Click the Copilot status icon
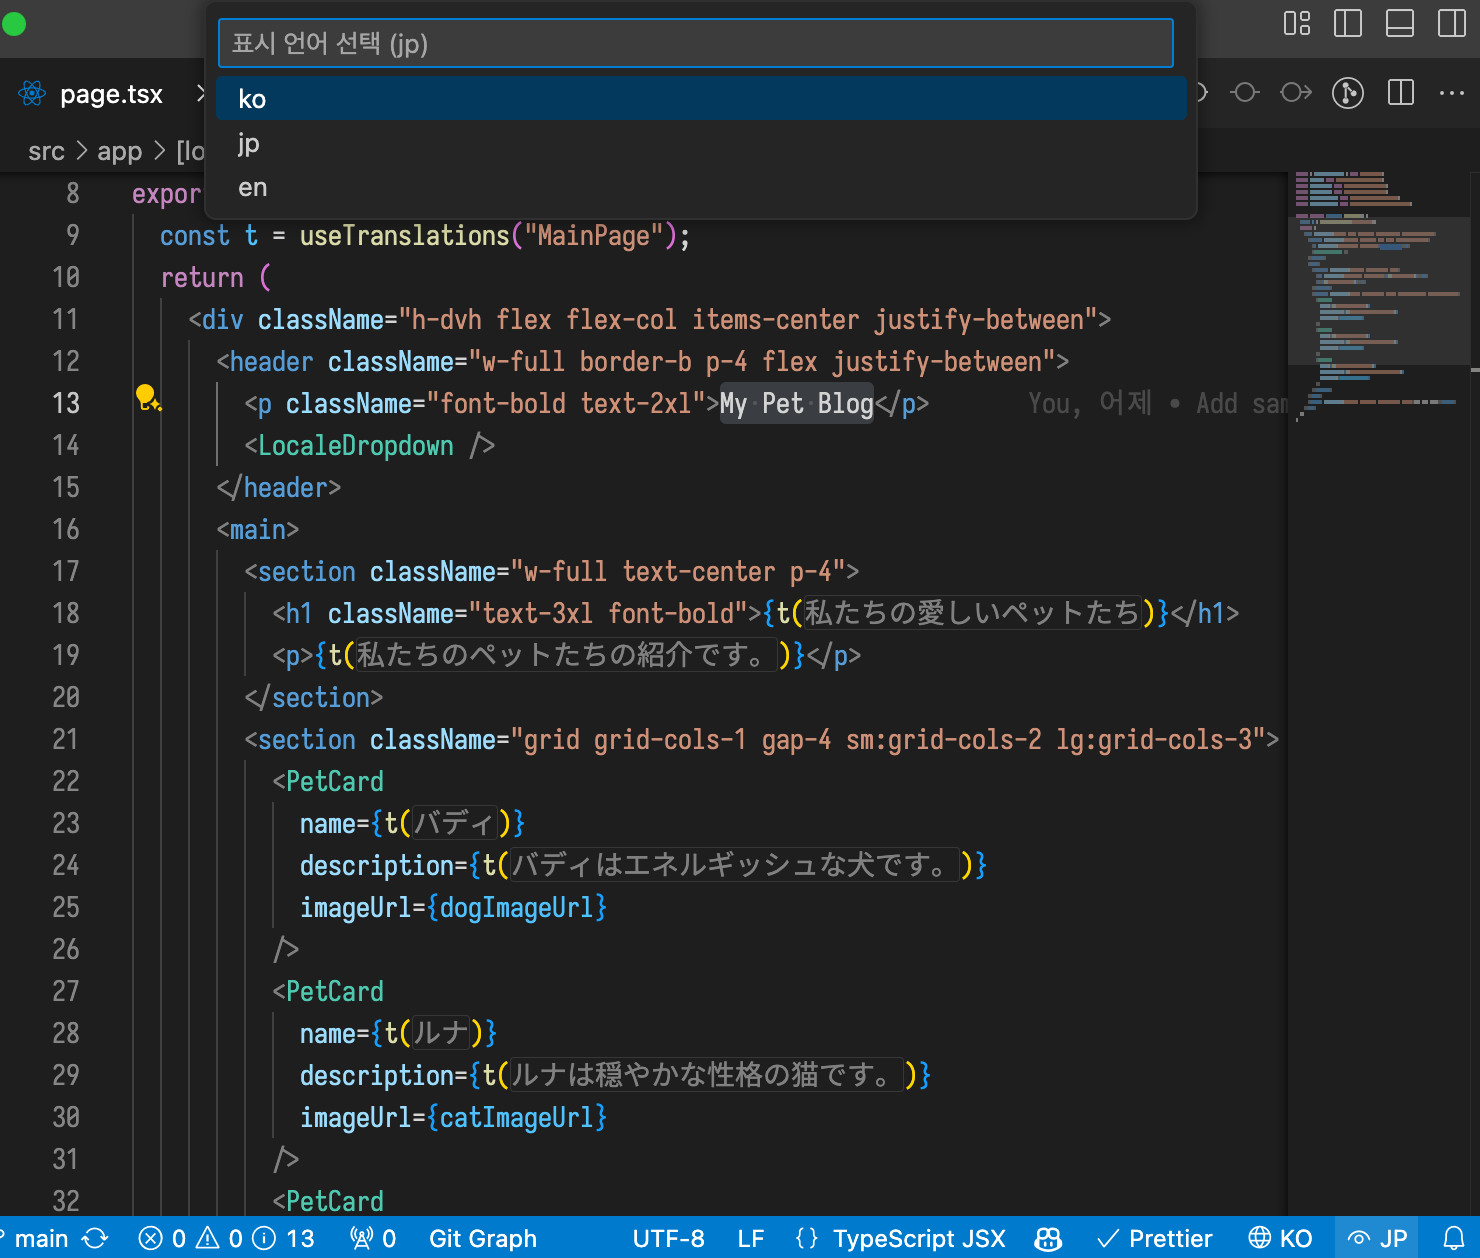Viewport: 1480px width, 1258px height. coord(1048,1239)
